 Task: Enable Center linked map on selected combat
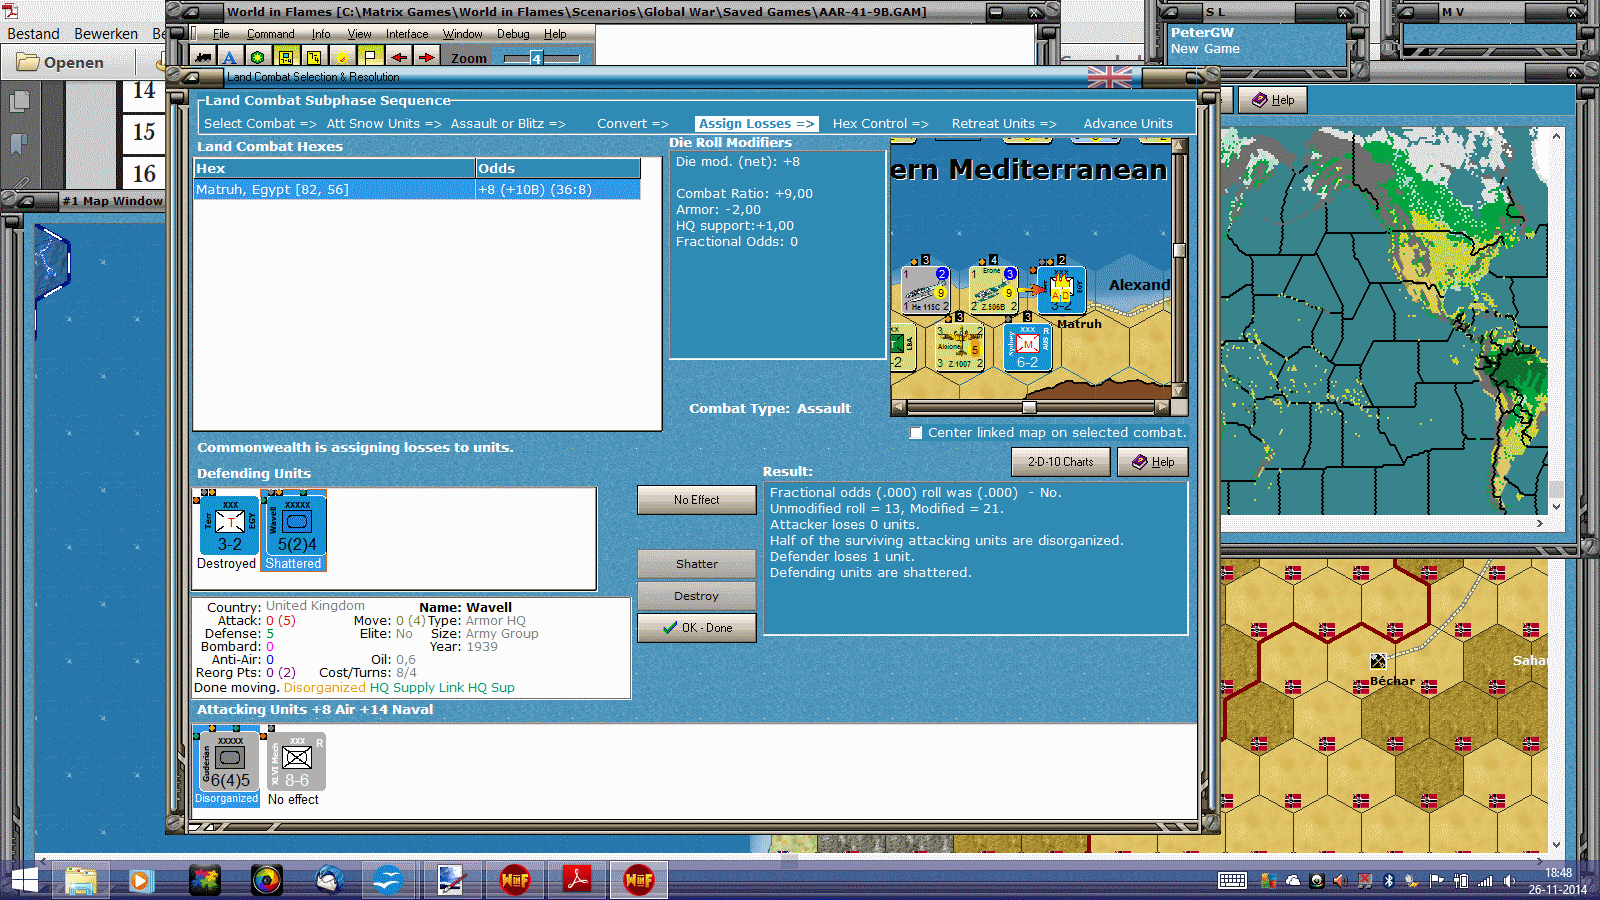[x=915, y=433]
